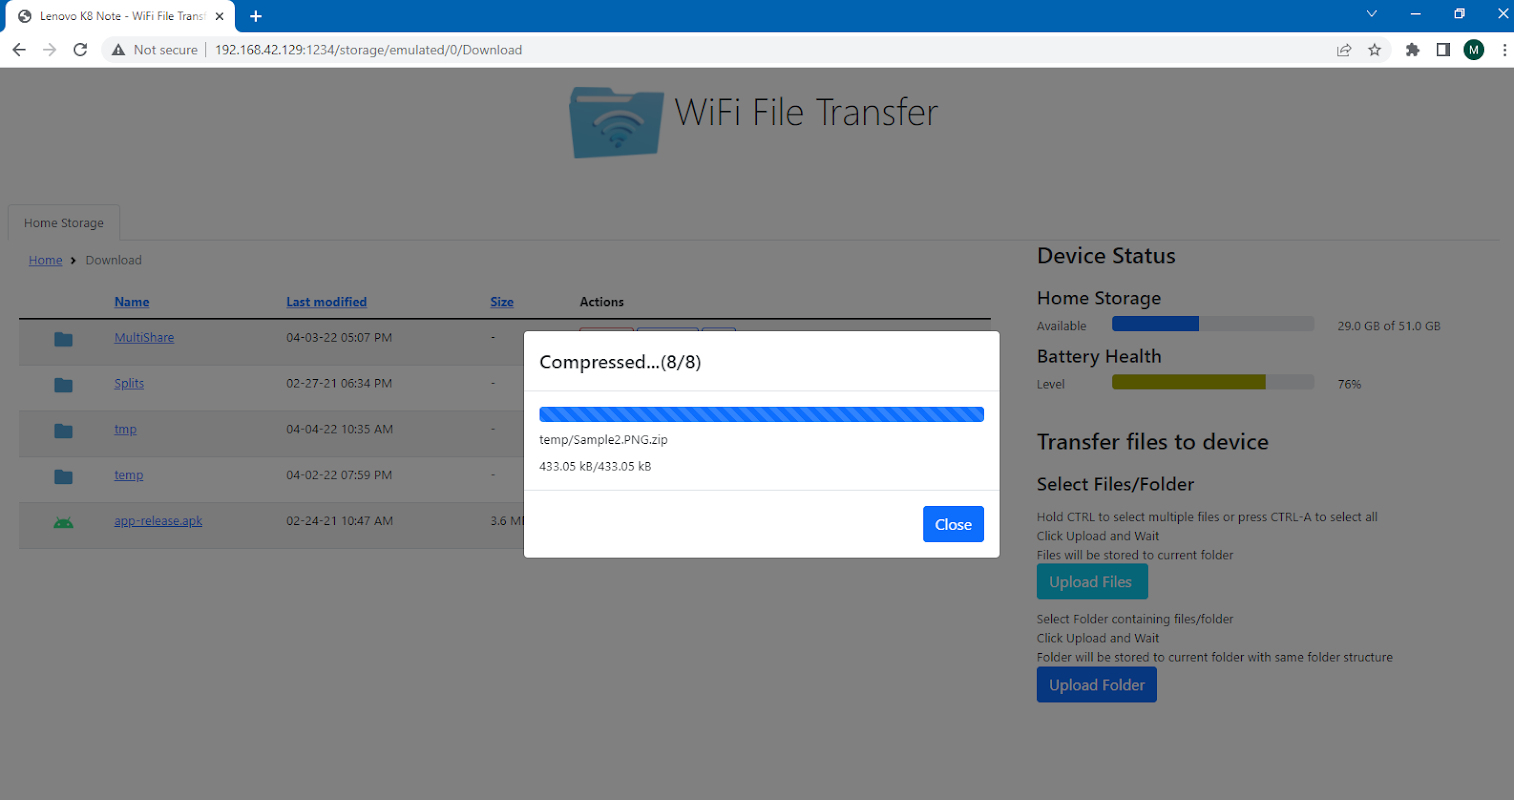Go back using the browser back arrow
The width and height of the screenshot is (1514, 800).
[19, 50]
